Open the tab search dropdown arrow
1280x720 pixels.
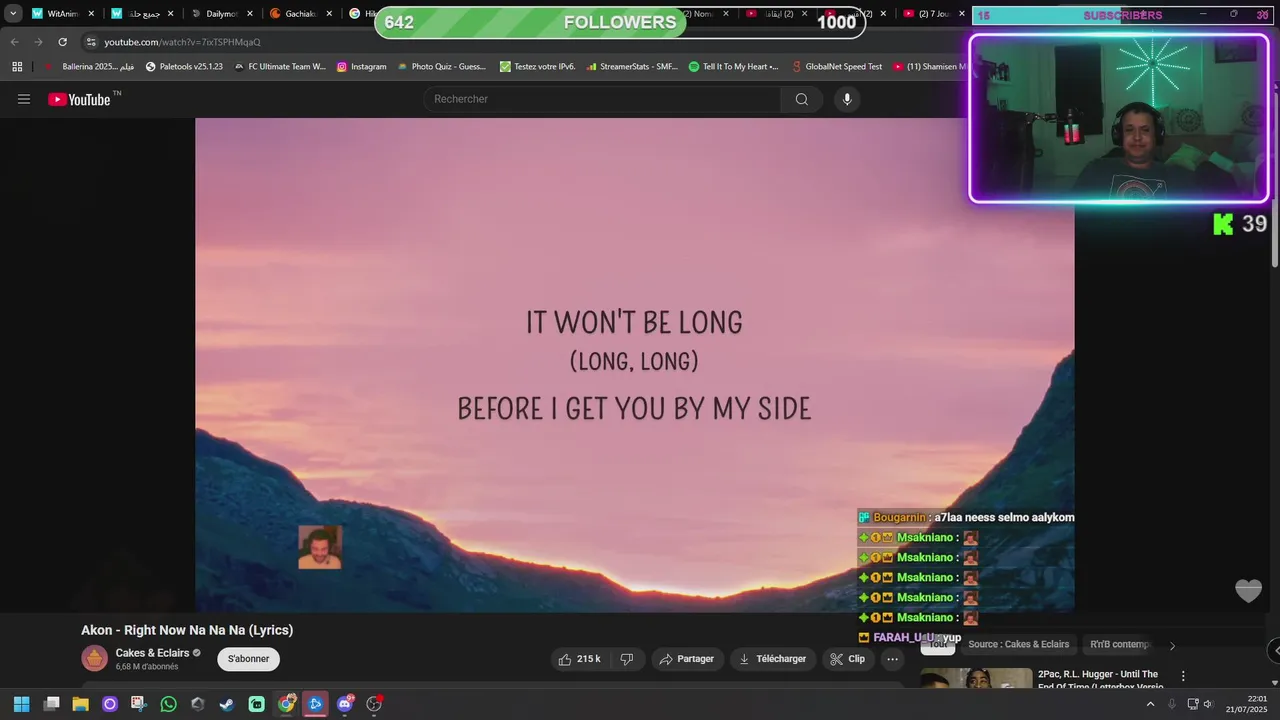coord(13,14)
